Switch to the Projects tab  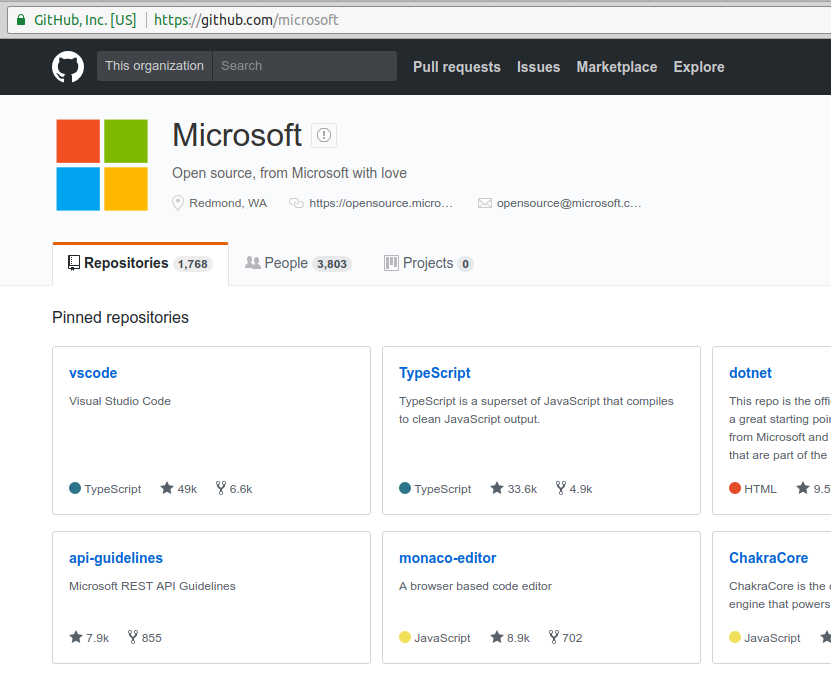click(428, 263)
